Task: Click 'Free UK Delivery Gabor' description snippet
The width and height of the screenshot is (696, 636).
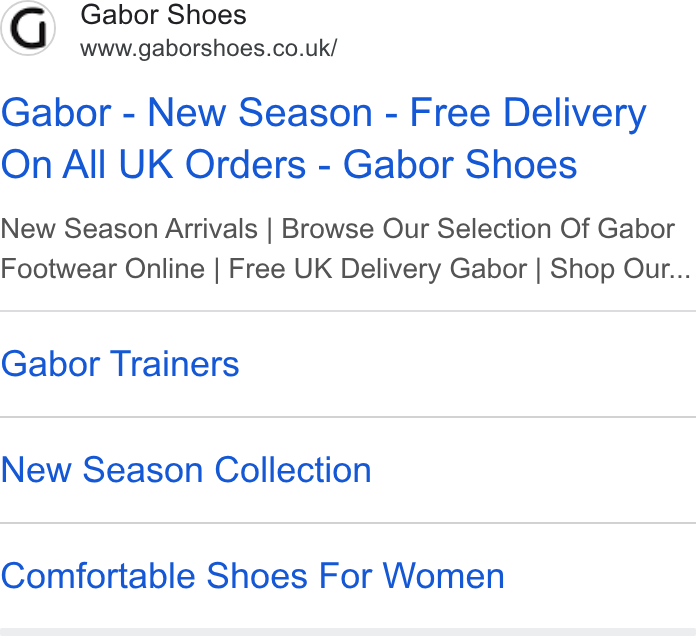Action: coord(378,269)
